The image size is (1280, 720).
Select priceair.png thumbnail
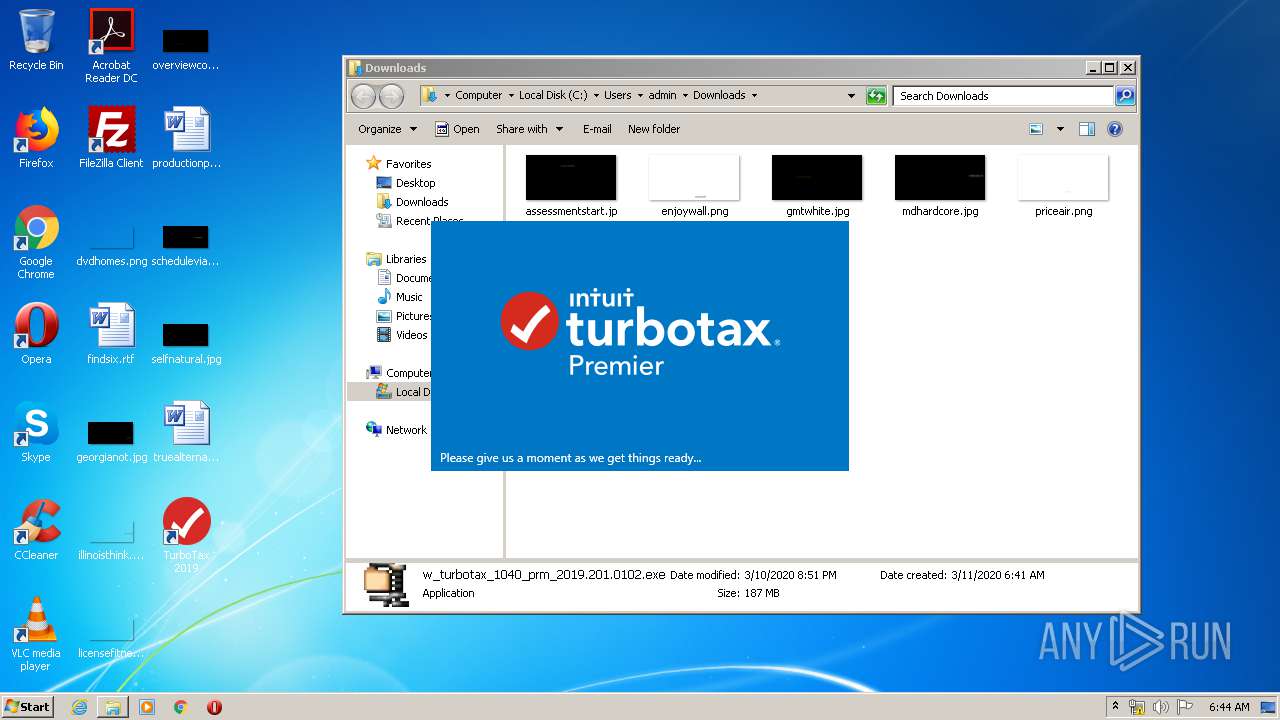(1063, 186)
